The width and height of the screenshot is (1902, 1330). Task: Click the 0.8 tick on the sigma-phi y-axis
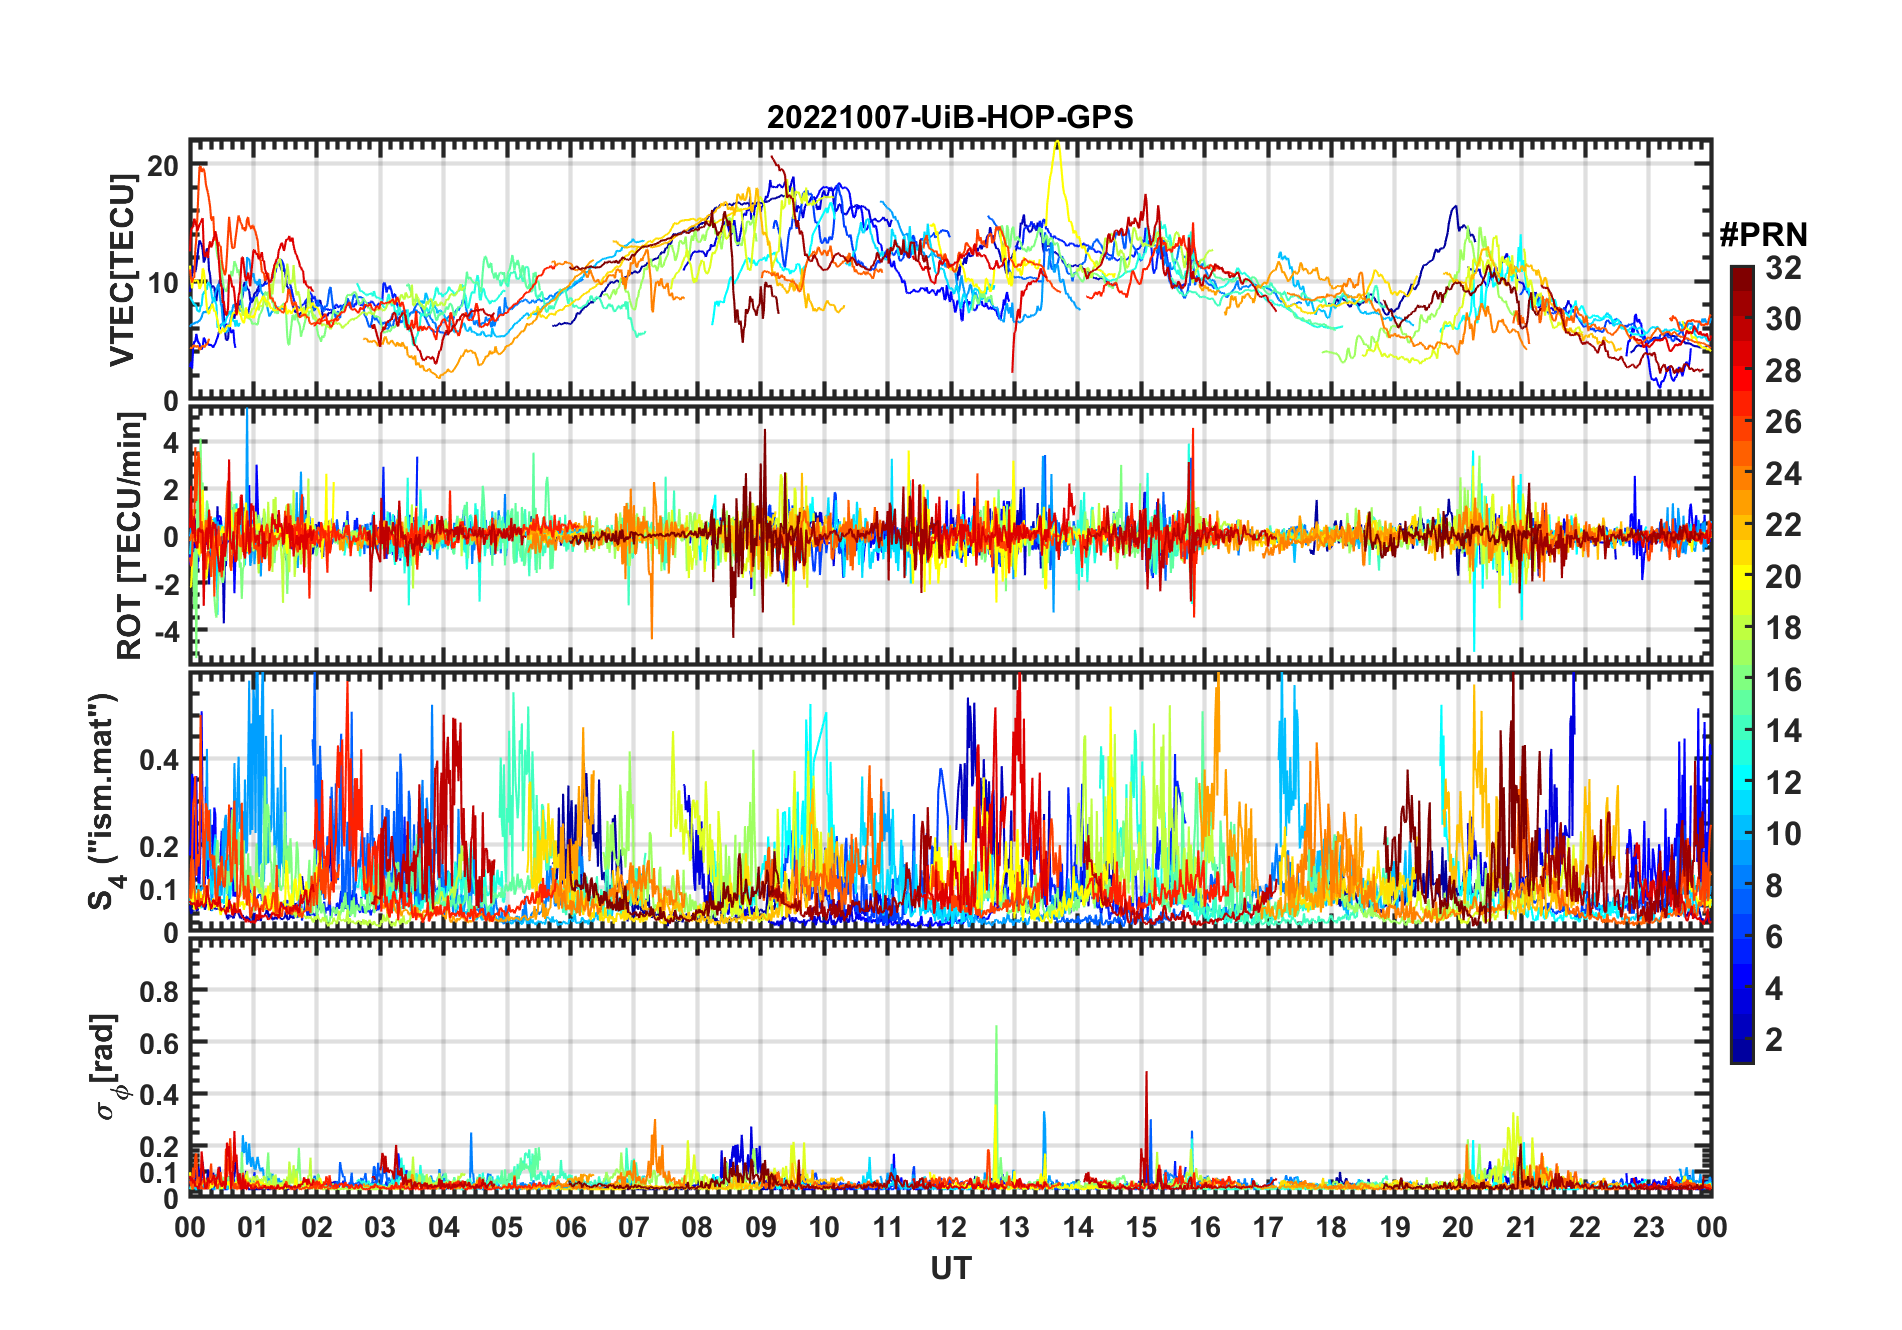click(160, 991)
